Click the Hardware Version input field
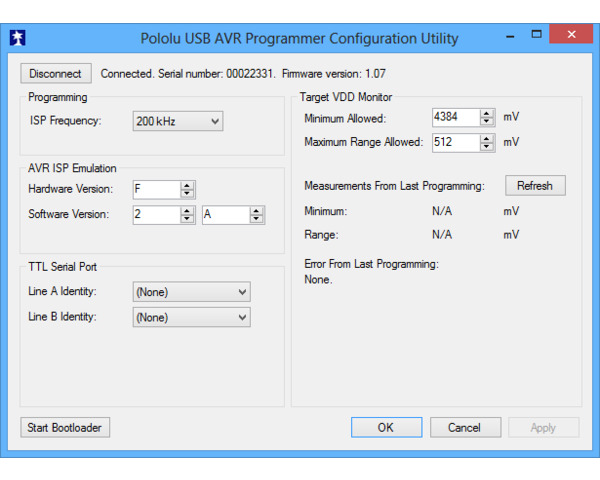 (x=157, y=189)
